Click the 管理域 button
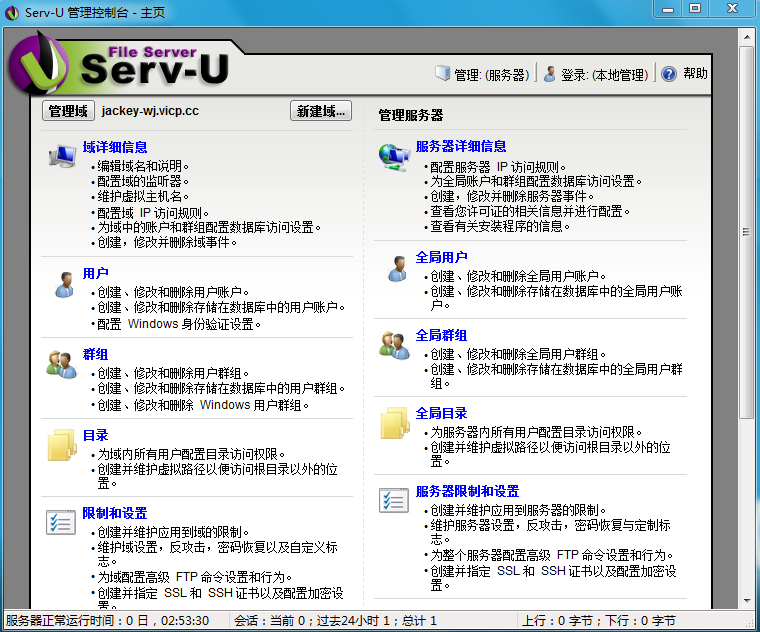Viewport: 760px width, 632px height. [x=68, y=111]
